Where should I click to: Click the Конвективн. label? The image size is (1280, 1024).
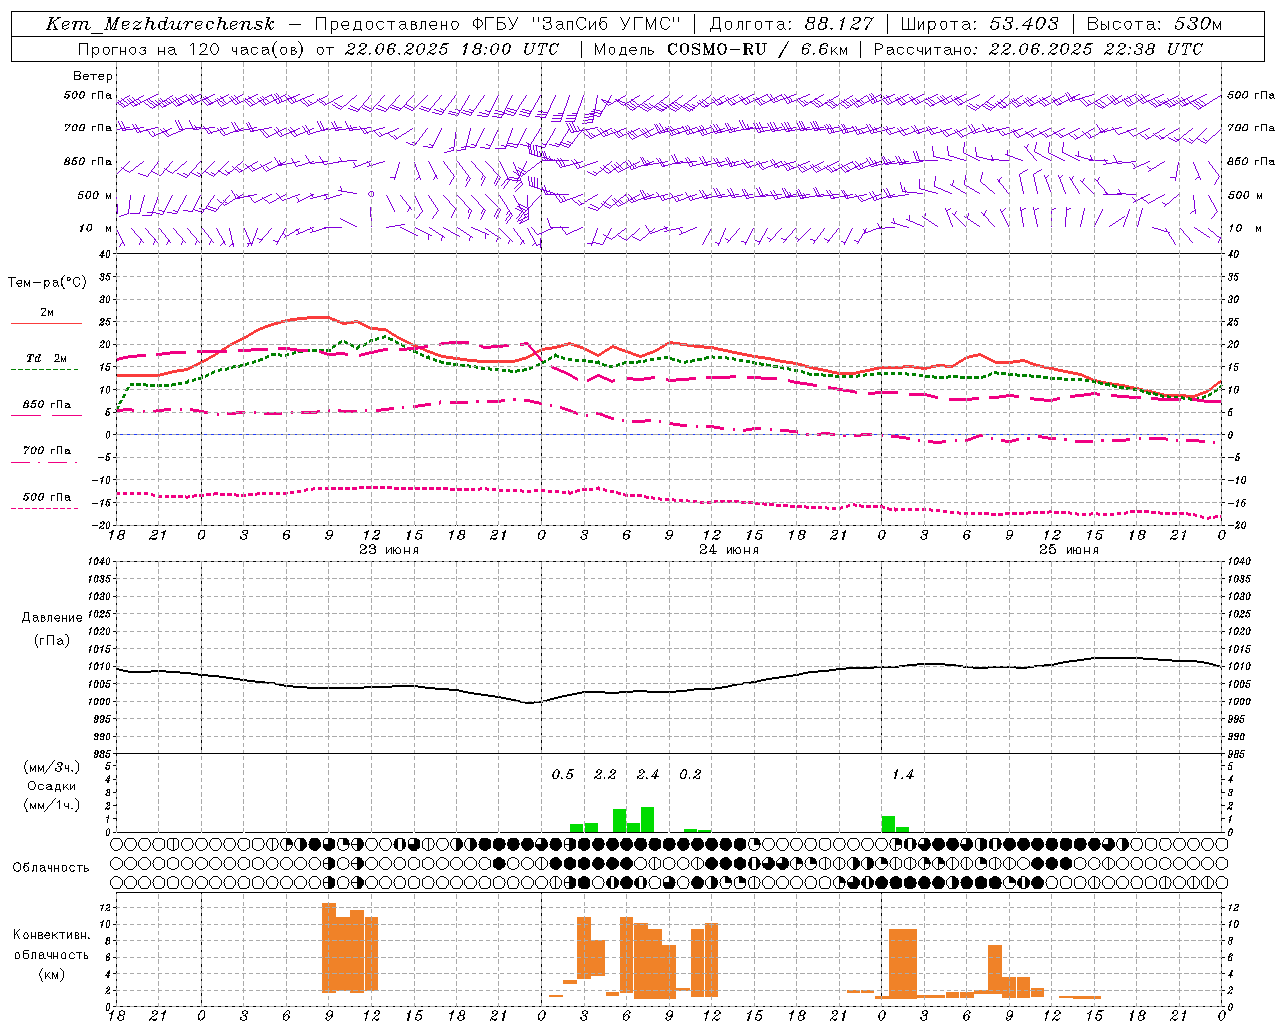point(51,935)
